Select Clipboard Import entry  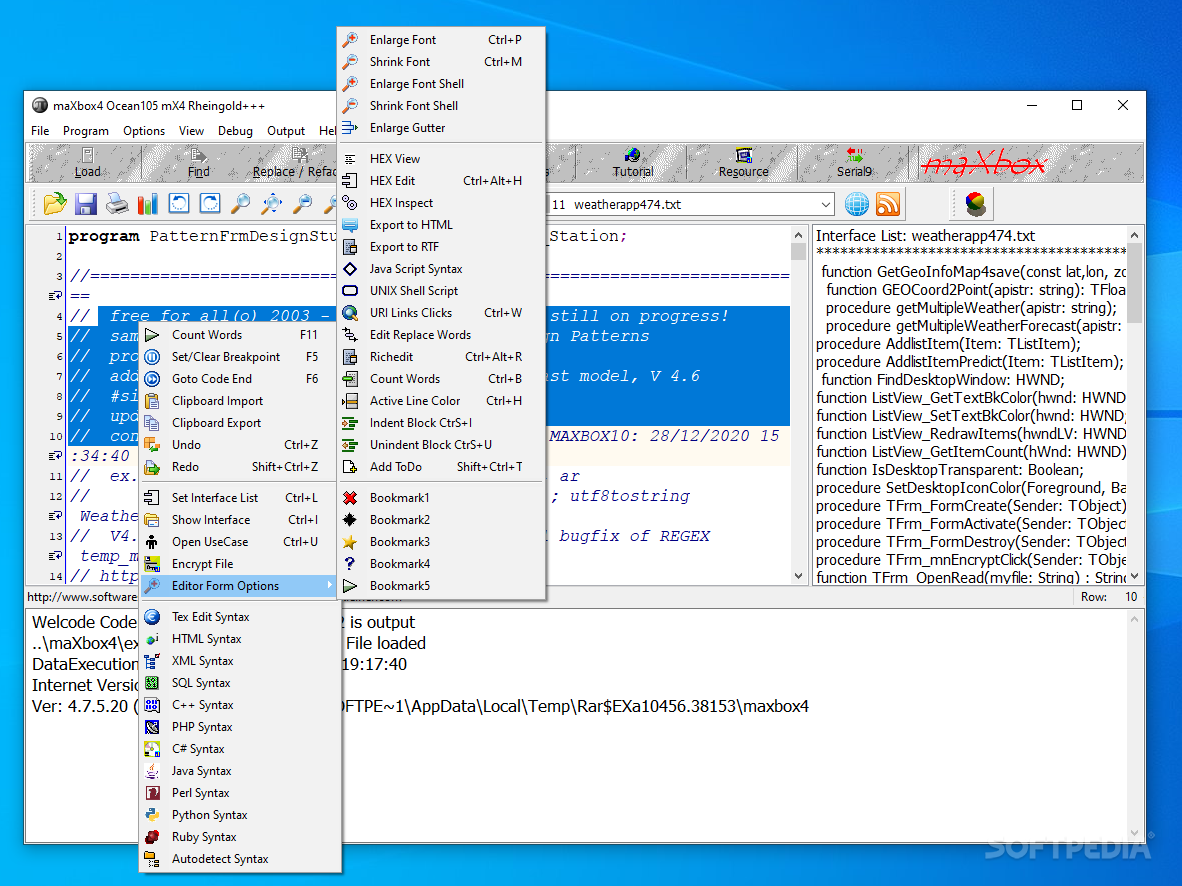click(238, 400)
